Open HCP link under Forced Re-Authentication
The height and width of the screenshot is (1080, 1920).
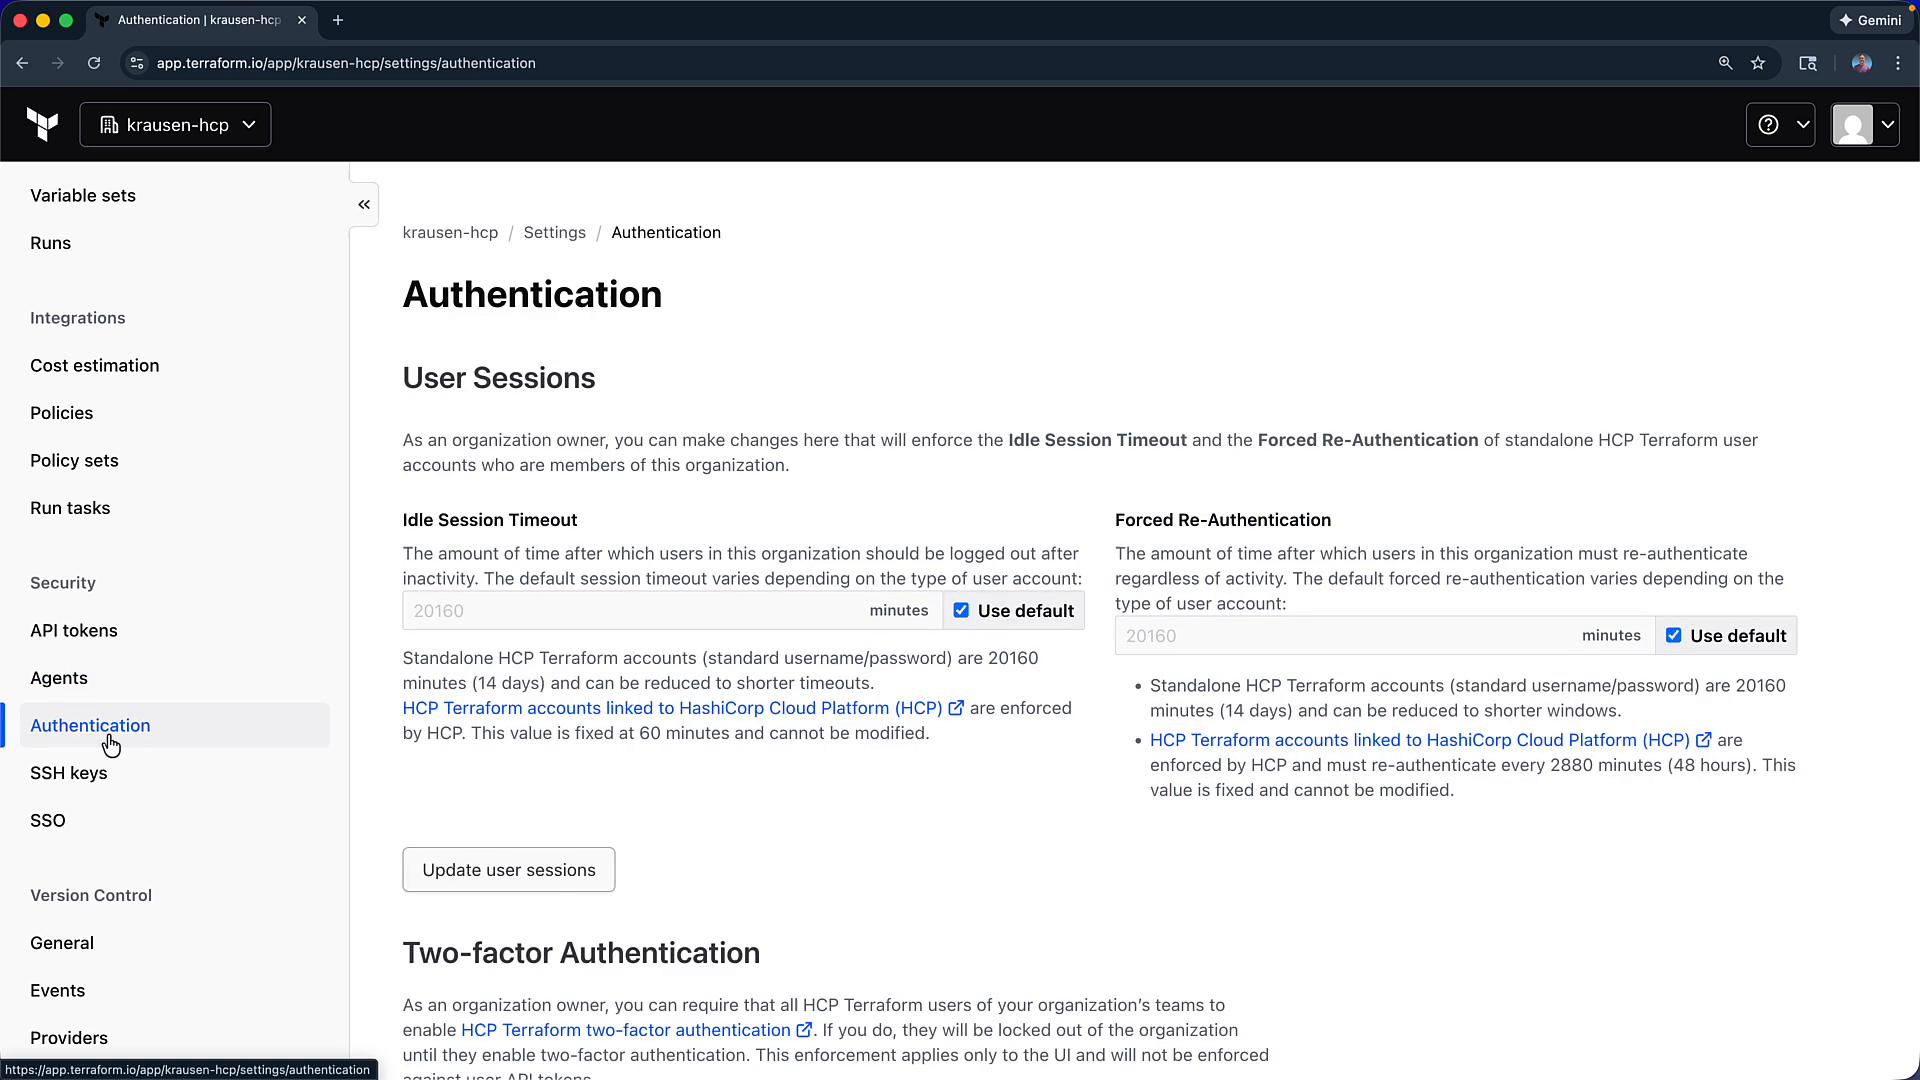1430,740
